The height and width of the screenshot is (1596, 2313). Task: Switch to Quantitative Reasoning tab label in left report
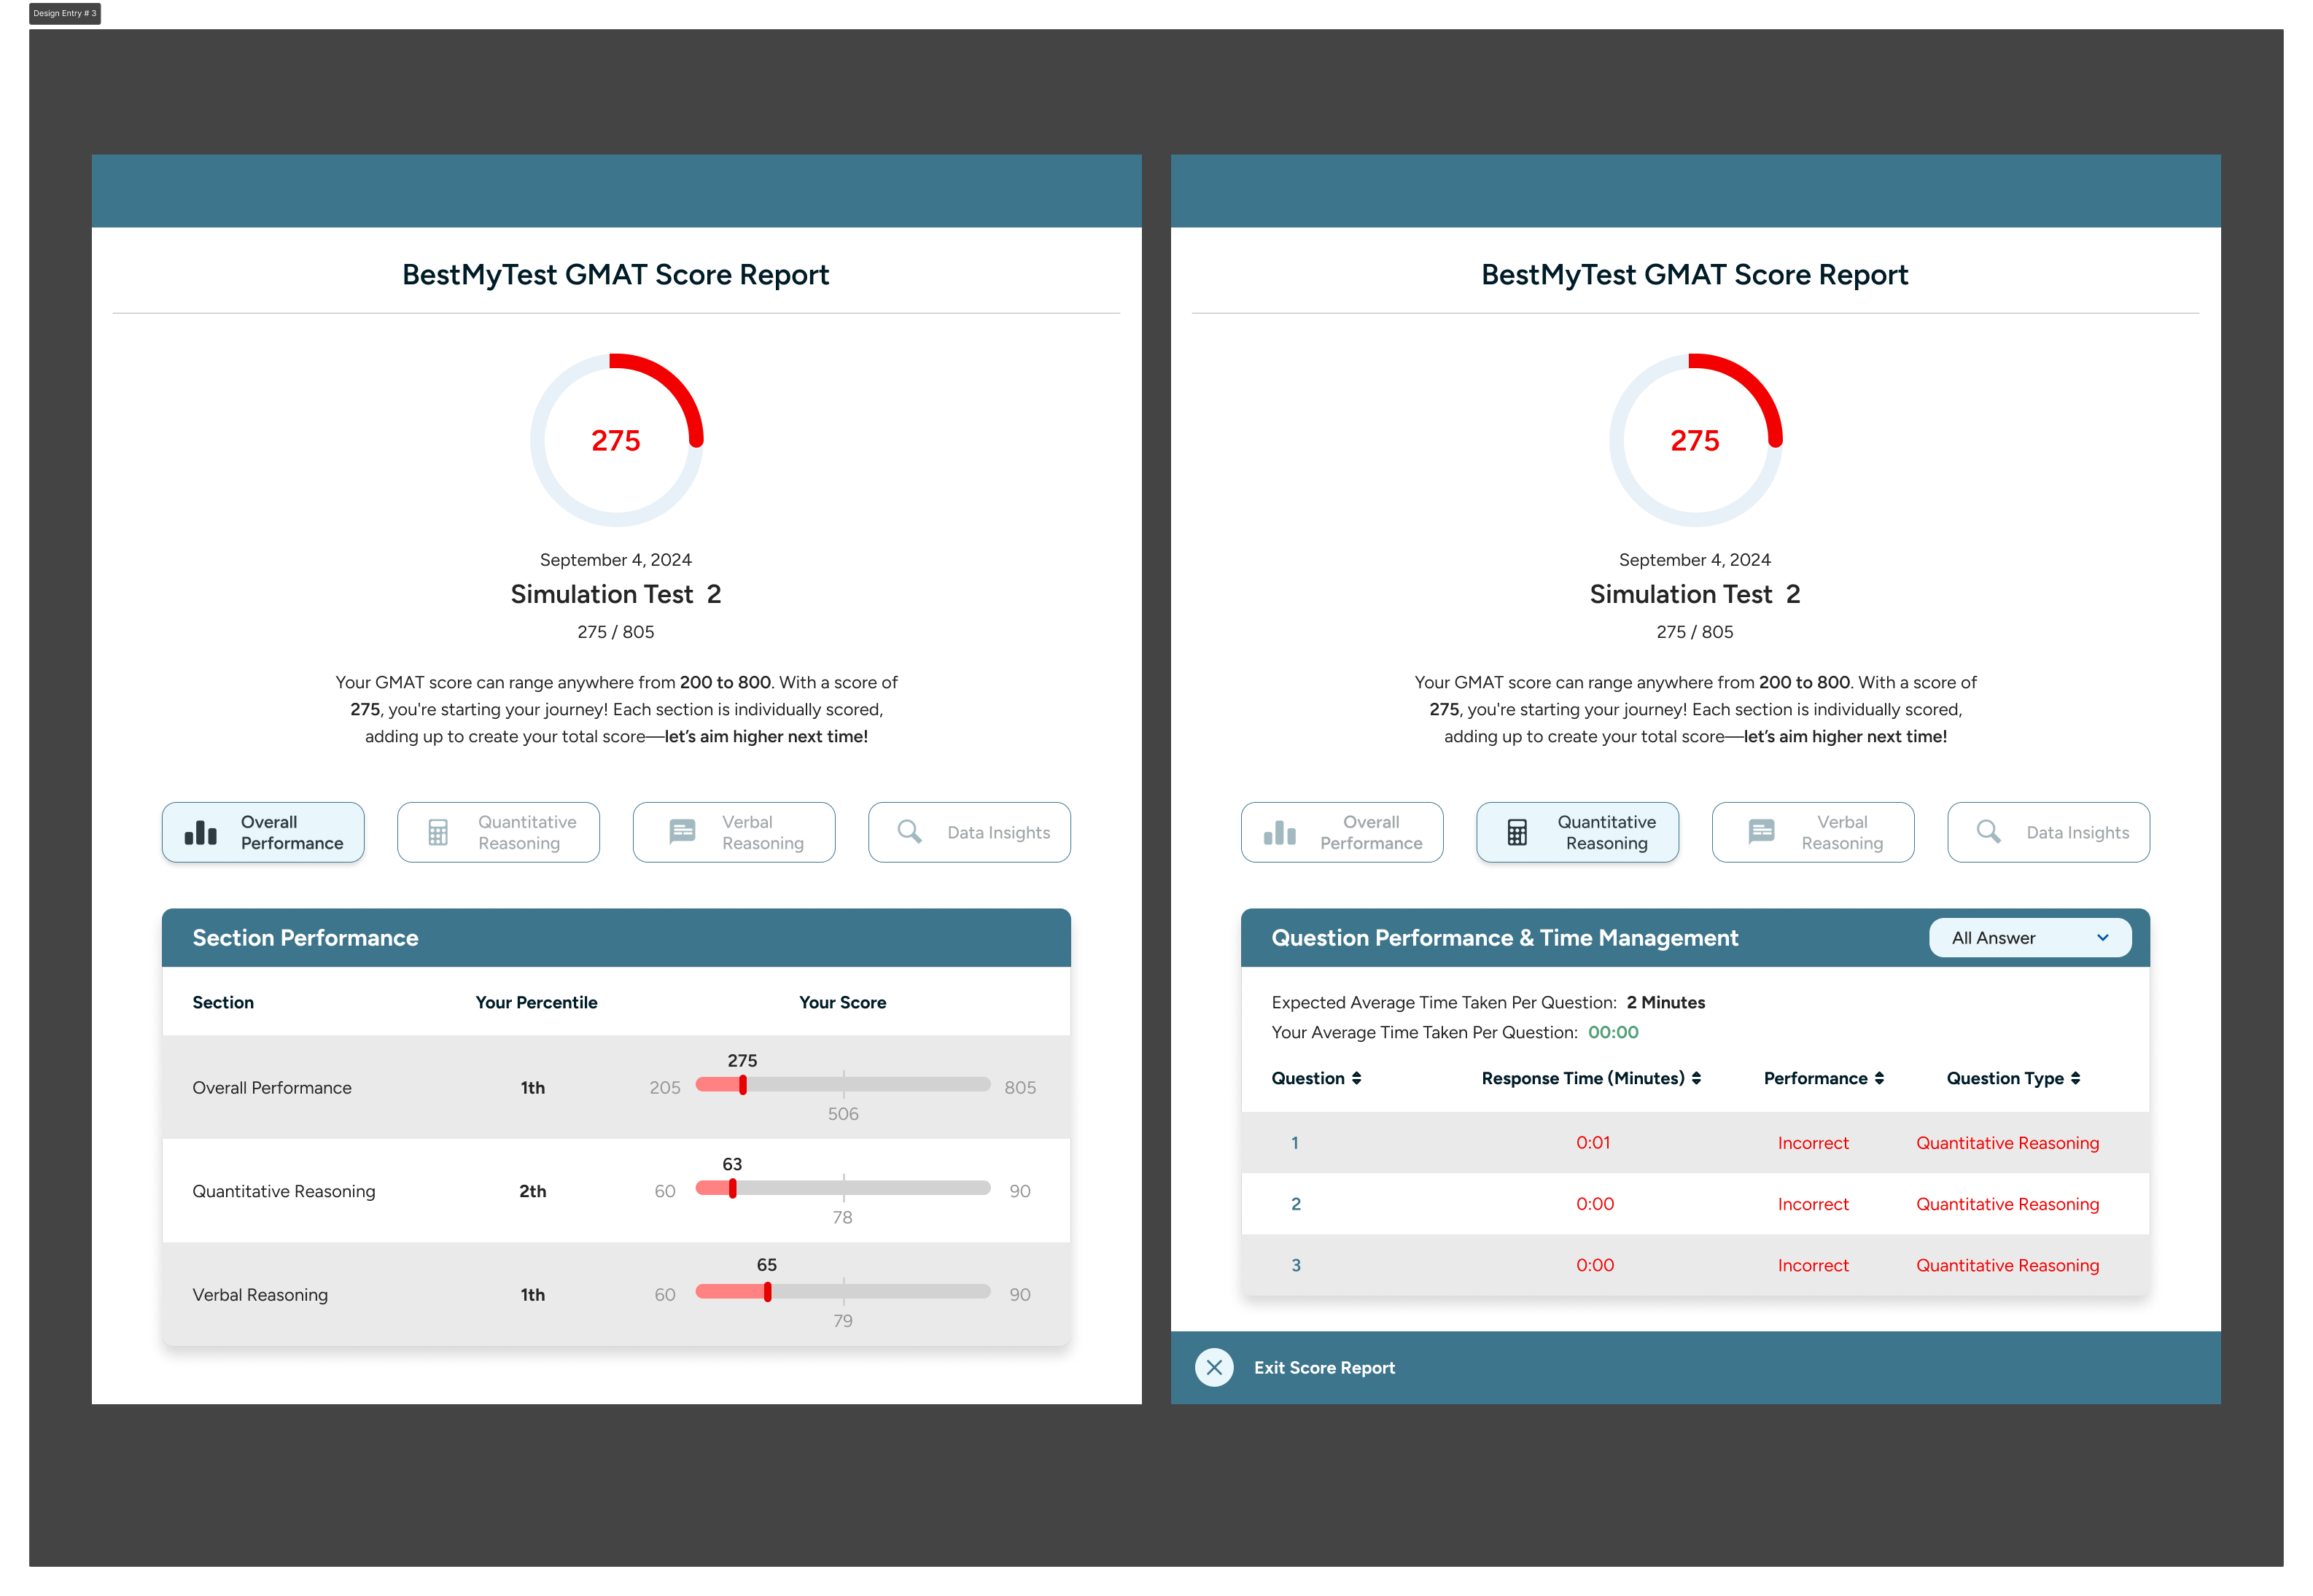pos(527,833)
